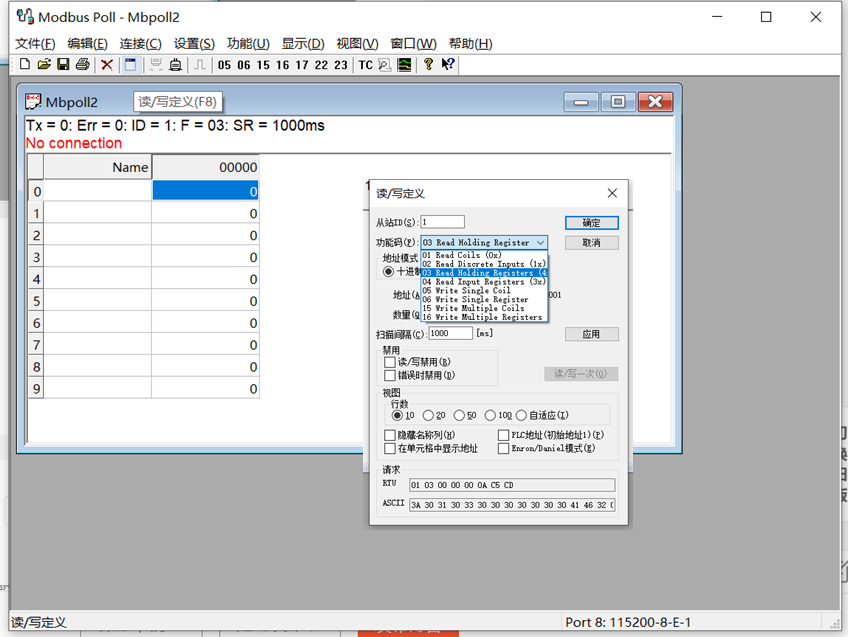
Task: Open the 功能码 dropdown arrow
Action: point(541,242)
